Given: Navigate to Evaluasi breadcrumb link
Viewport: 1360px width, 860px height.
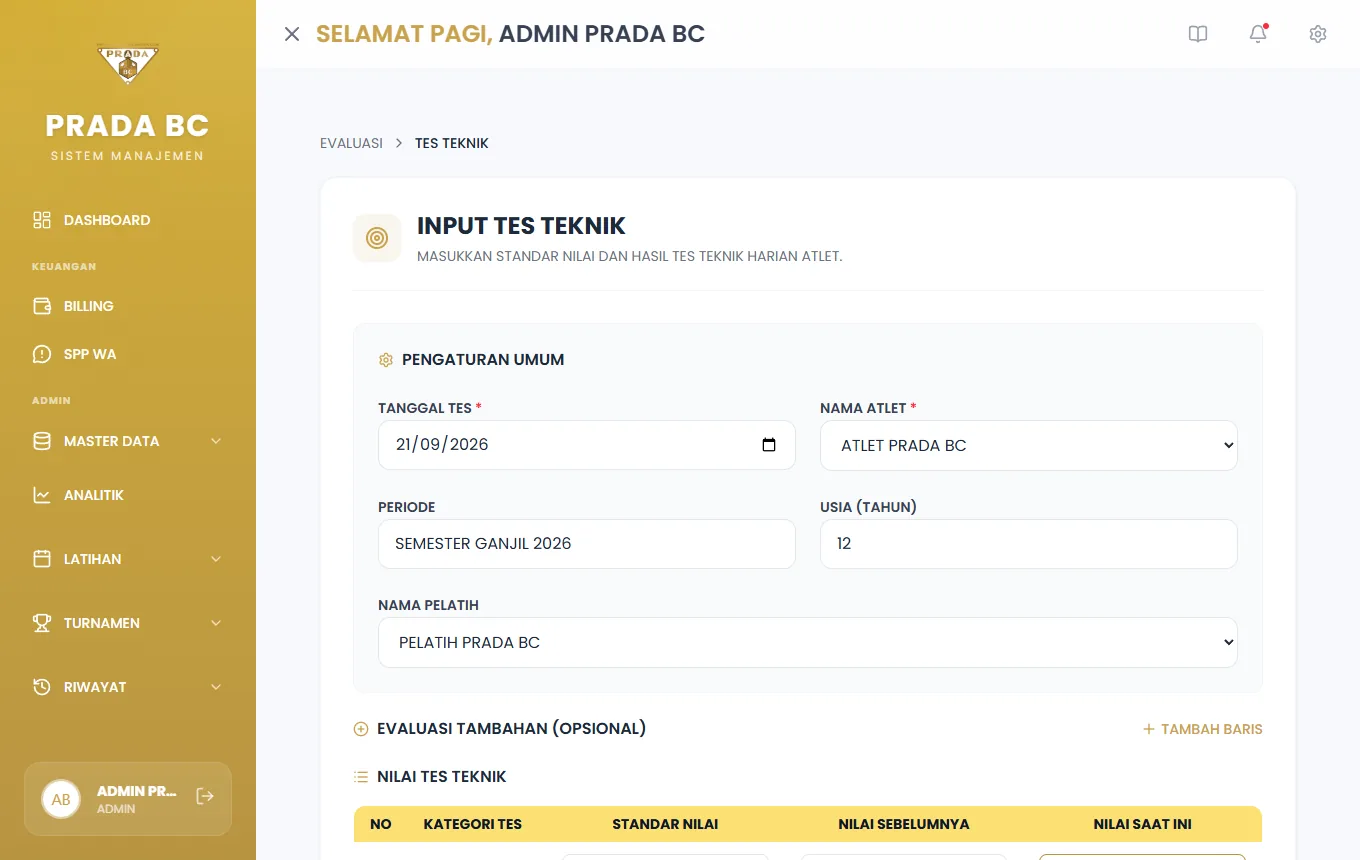Looking at the screenshot, I should click(x=351, y=143).
